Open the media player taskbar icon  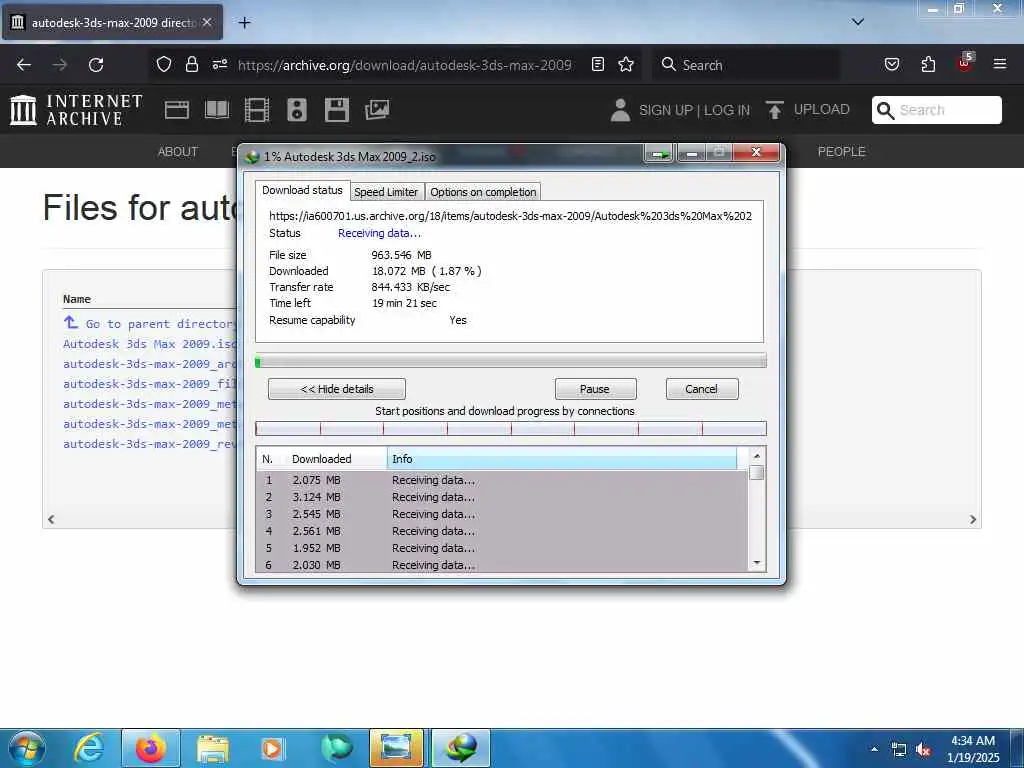click(x=272, y=748)
